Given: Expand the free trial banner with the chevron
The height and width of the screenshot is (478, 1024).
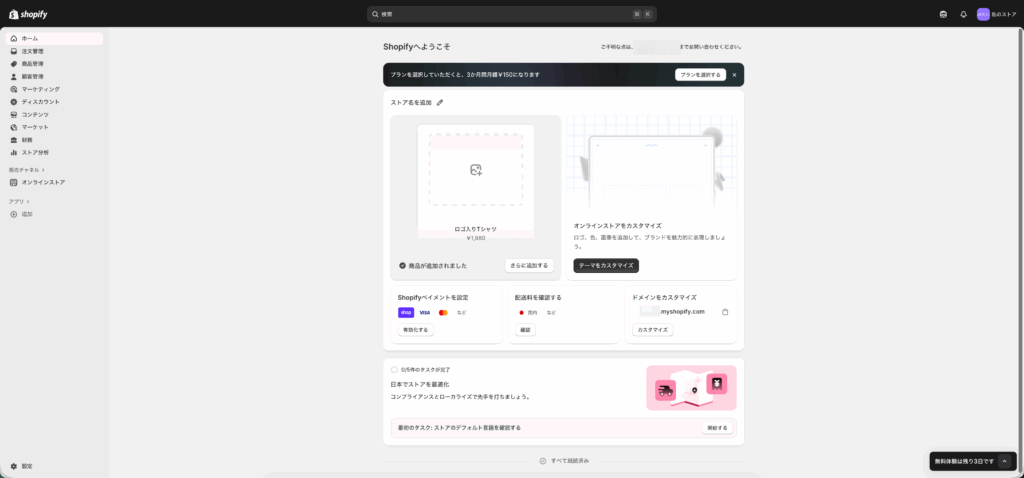Looking at the screenshot, I should click(x=1005, y=461).
